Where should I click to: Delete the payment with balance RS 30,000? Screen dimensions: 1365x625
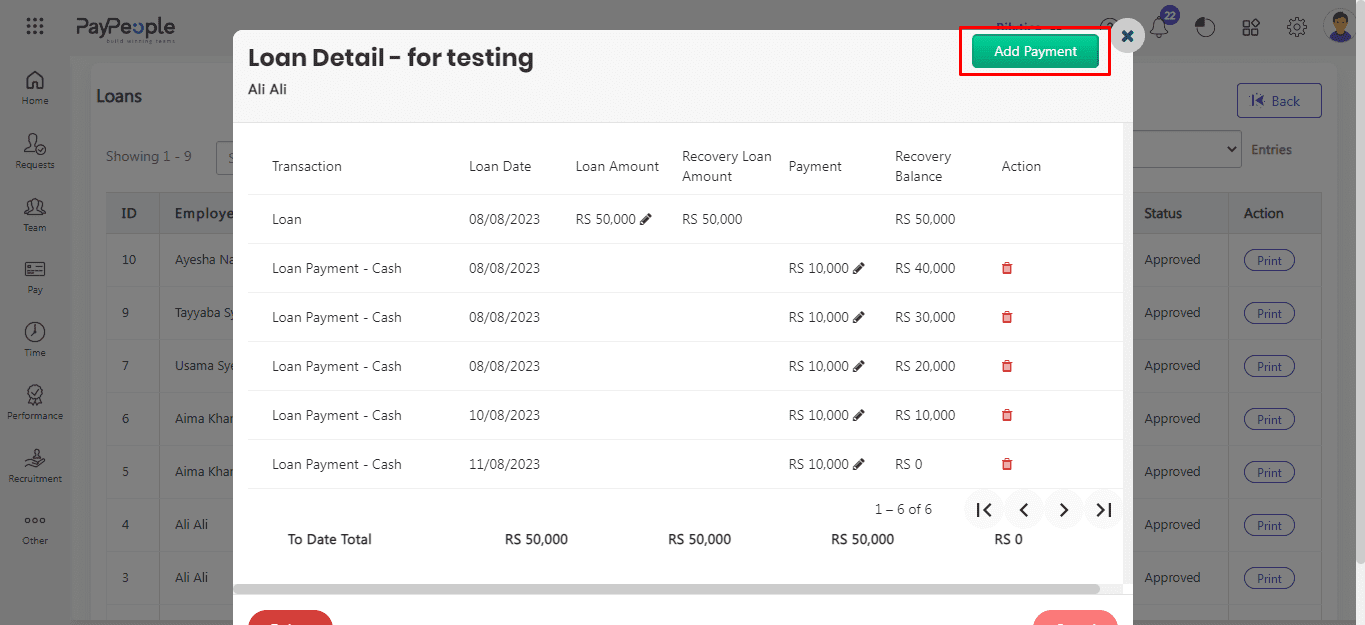pos(1007,317)
